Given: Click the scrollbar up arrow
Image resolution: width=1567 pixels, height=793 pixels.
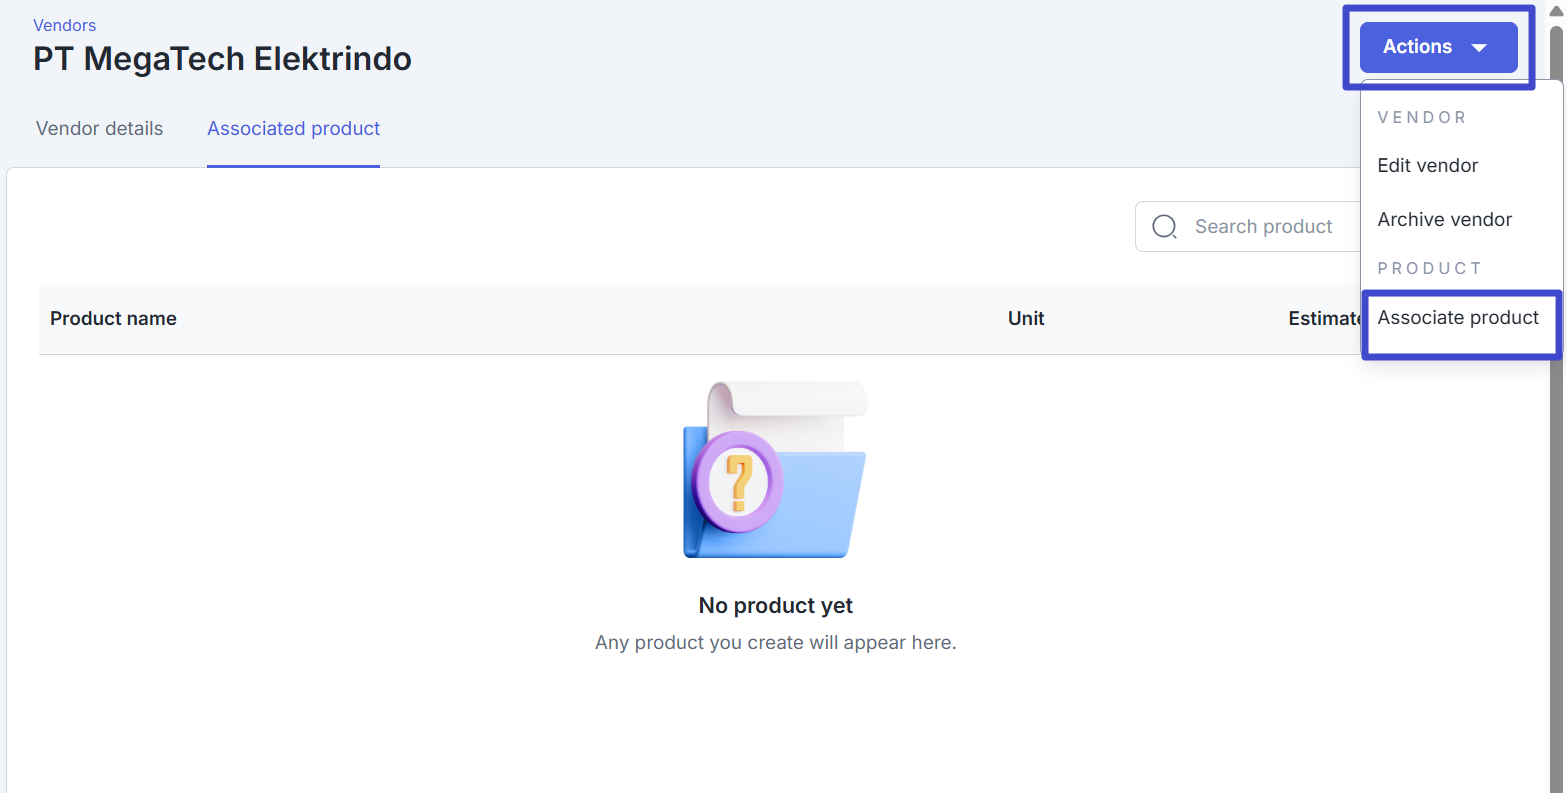Looking at the screenshot, I should (1556, 10).
